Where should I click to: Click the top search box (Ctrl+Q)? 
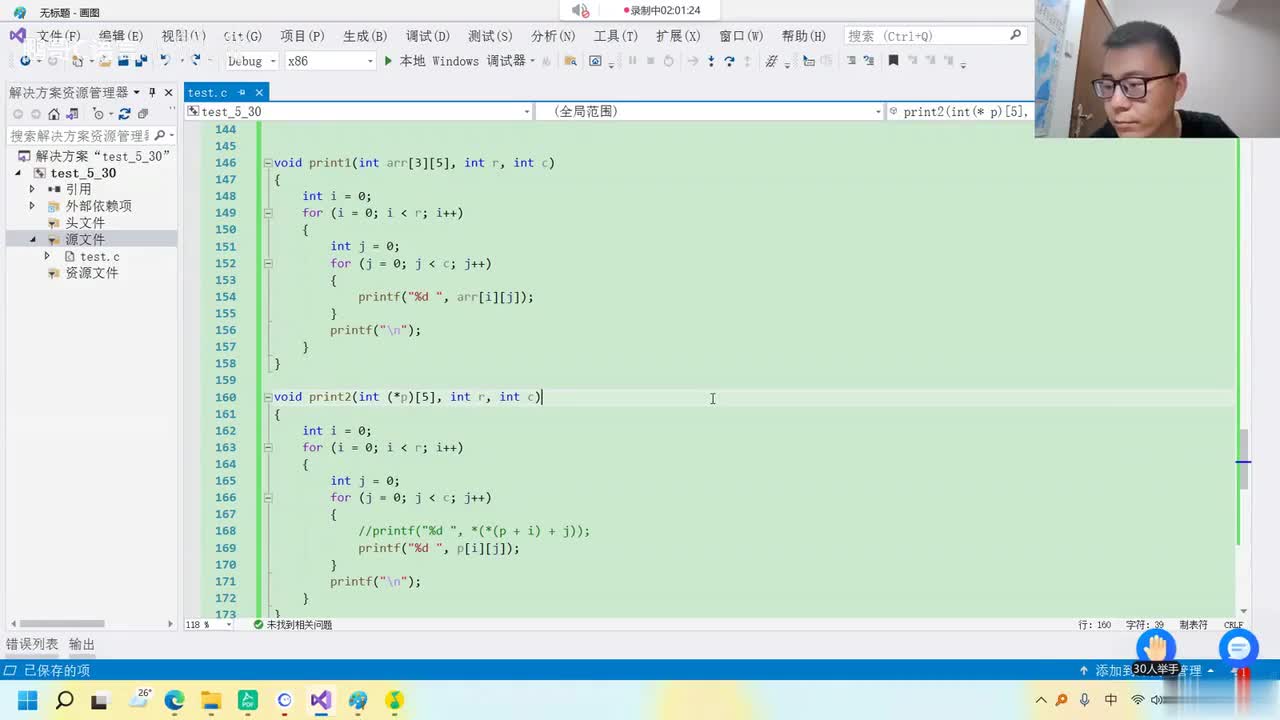tap(935, 35)
